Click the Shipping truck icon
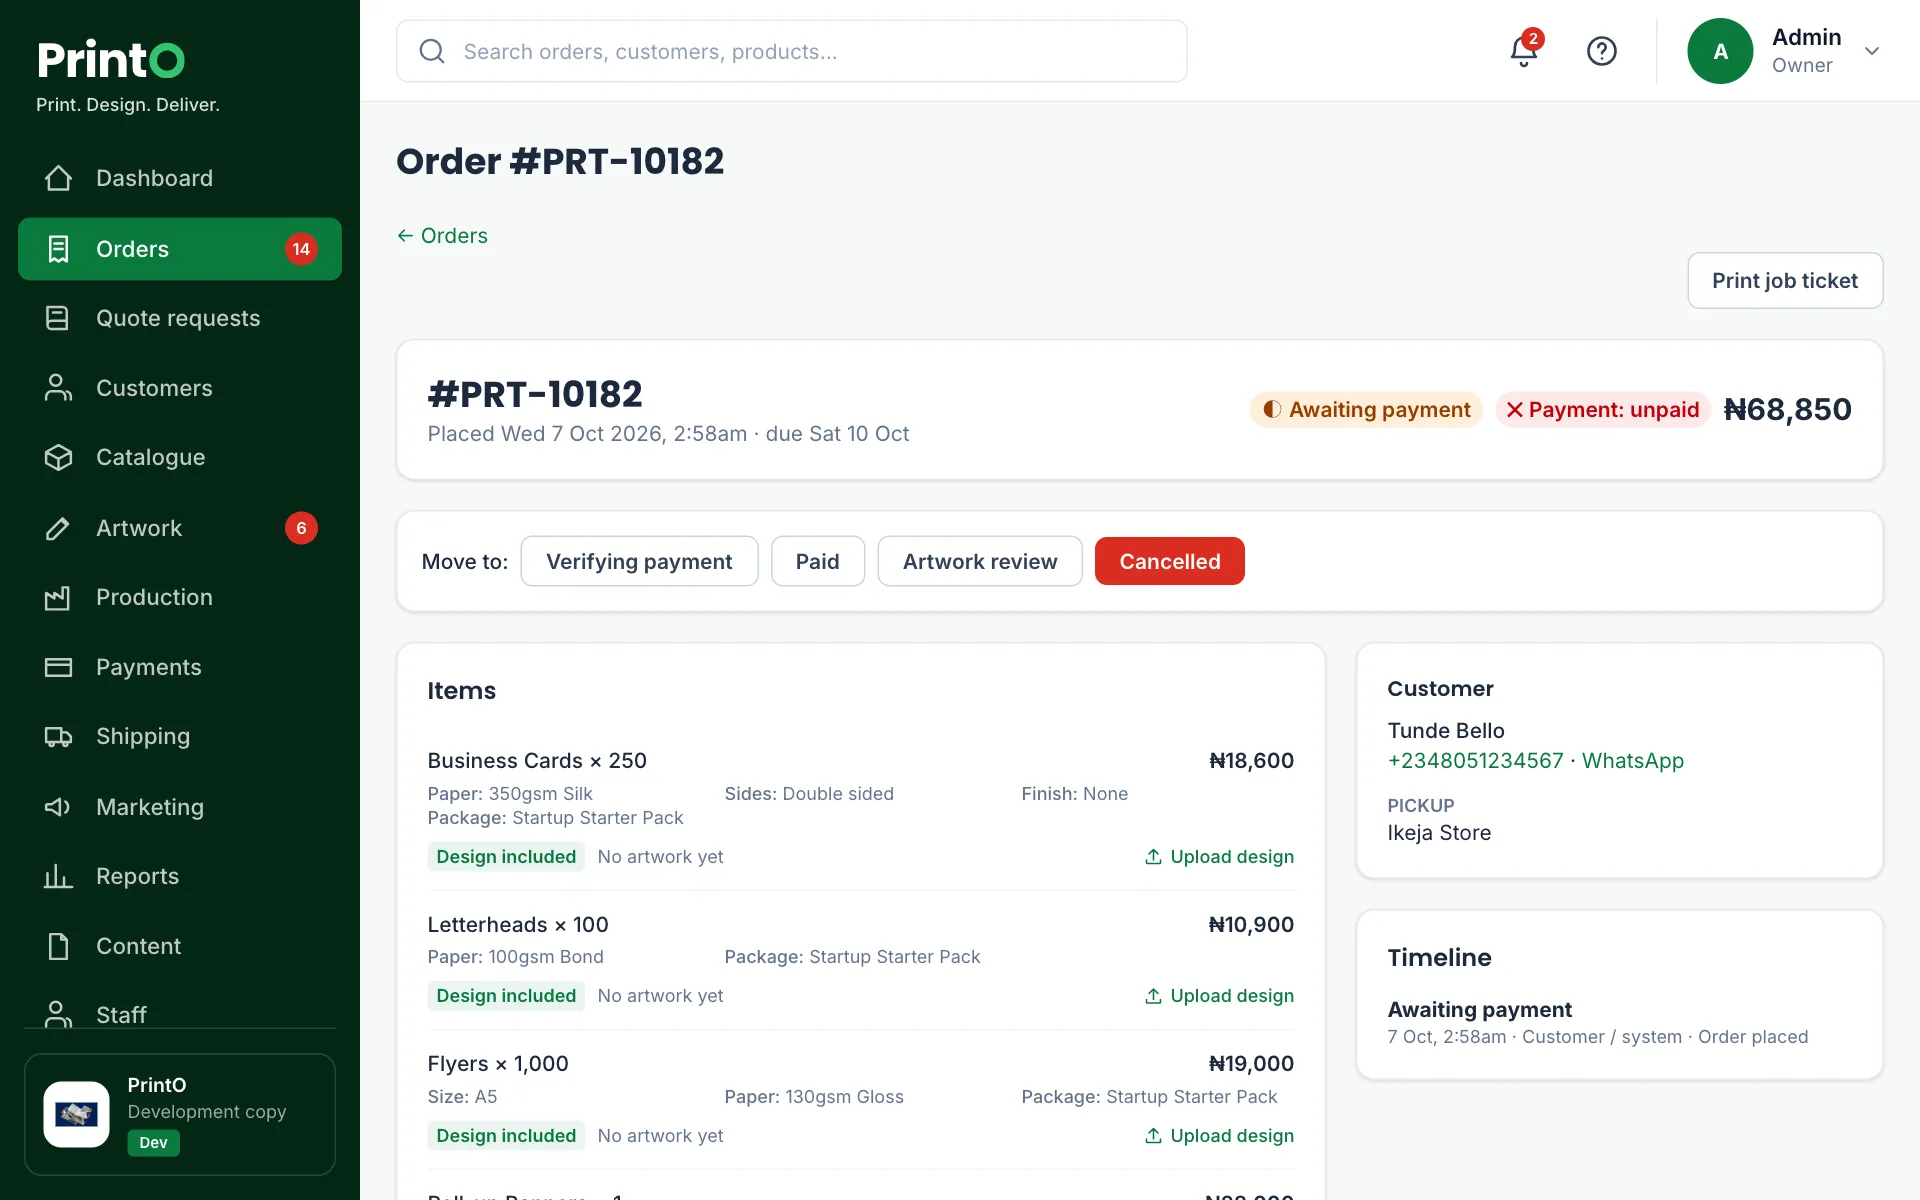The width and height of the screenshot is (1920, 1200). [58, 737]
